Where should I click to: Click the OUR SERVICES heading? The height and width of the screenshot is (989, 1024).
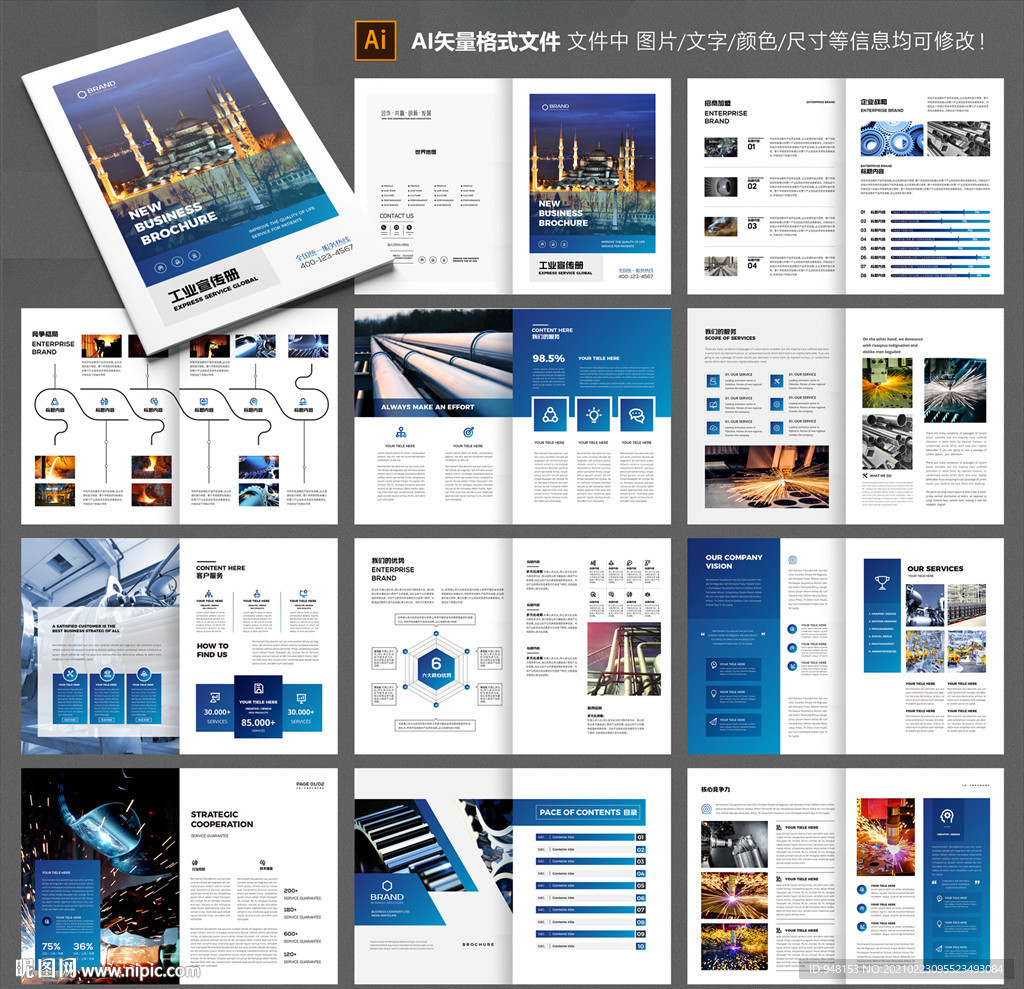click(935, 568)
